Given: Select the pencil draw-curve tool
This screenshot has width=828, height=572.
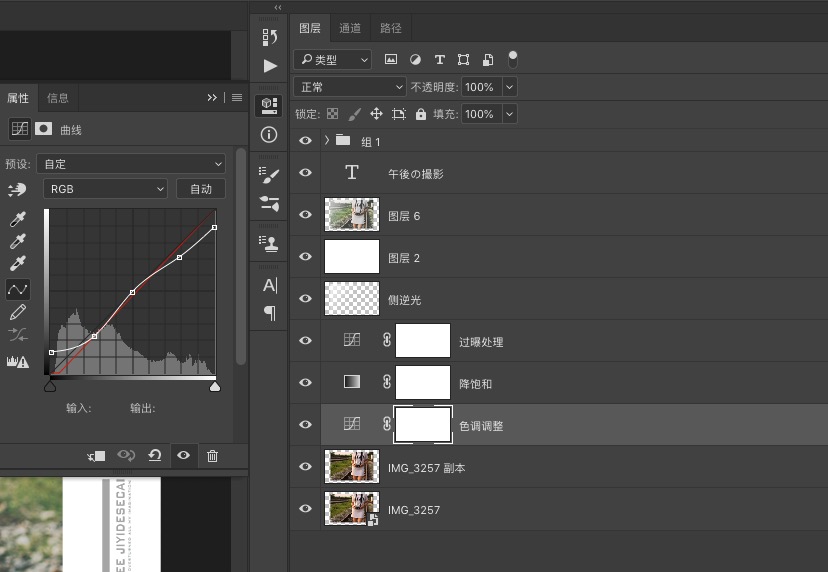Looking at the screenshot, I should pyautogui.click(x=17, y=312).
